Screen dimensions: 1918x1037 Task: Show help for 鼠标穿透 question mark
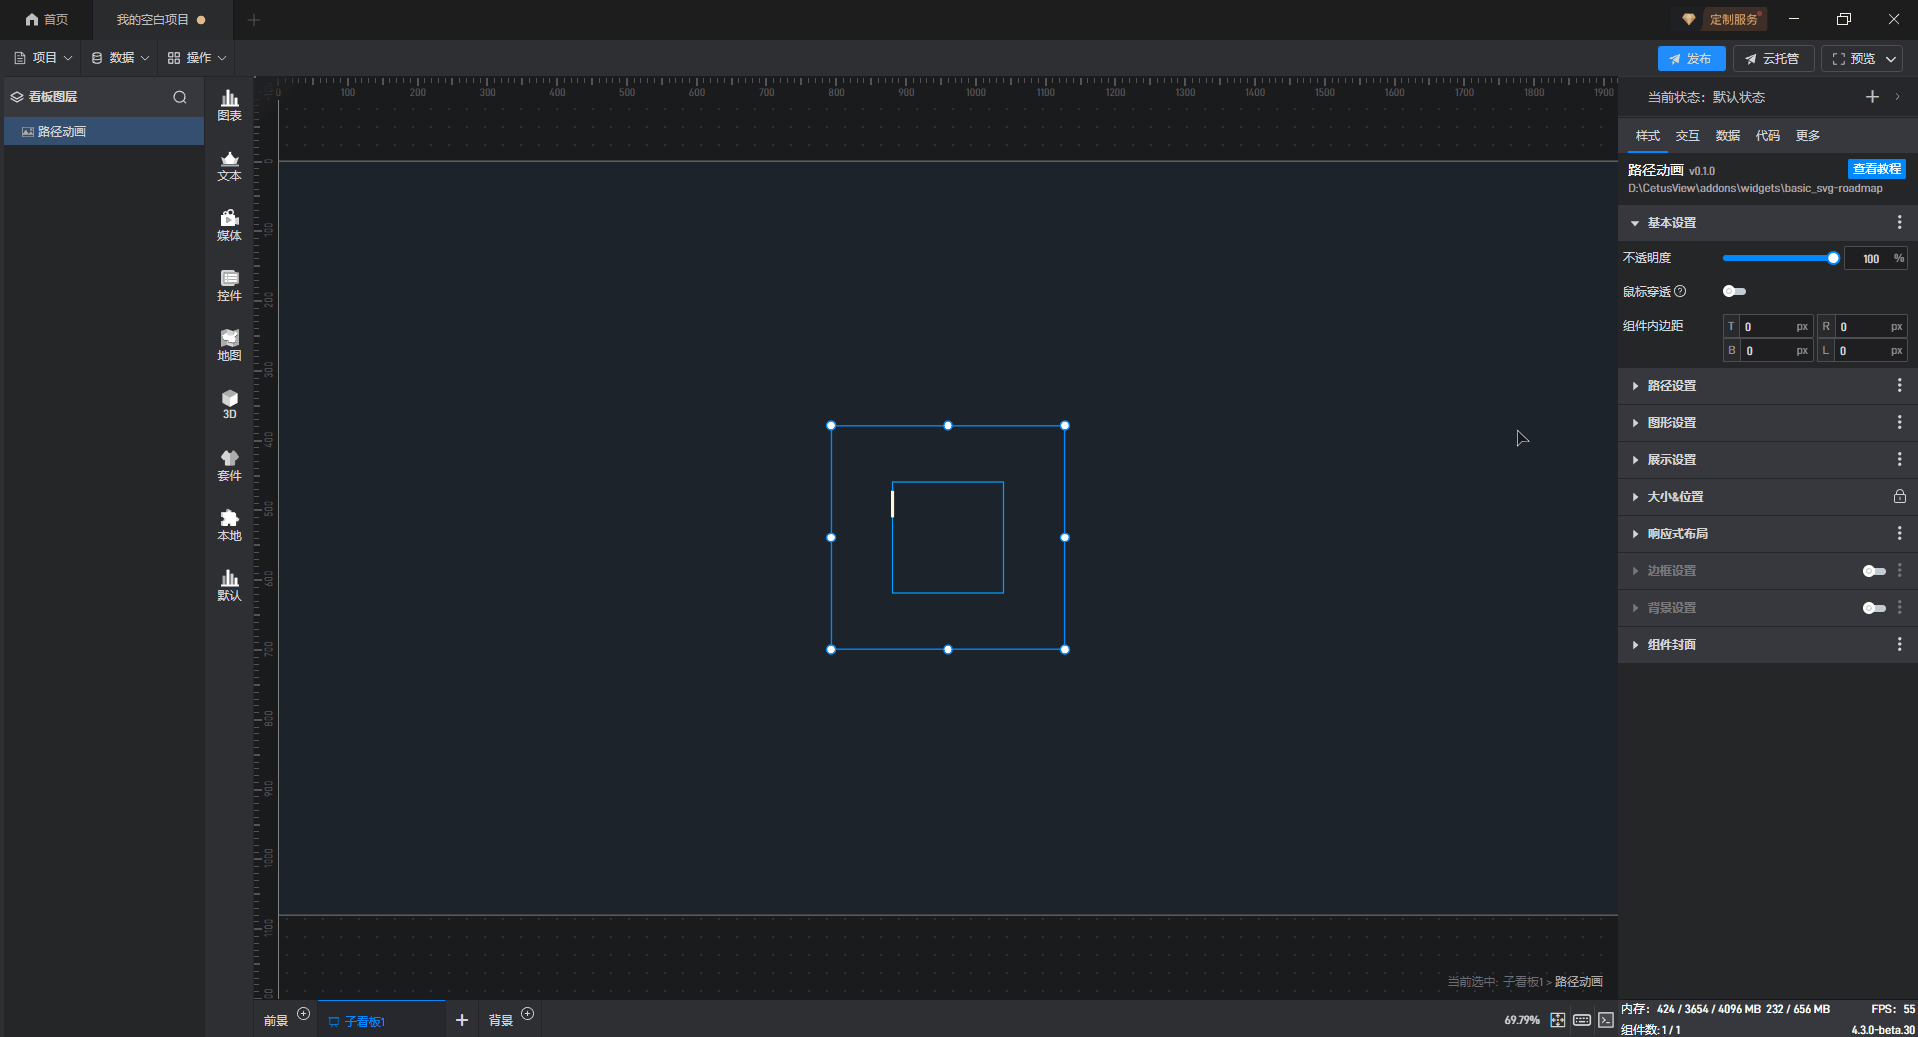1680,291
